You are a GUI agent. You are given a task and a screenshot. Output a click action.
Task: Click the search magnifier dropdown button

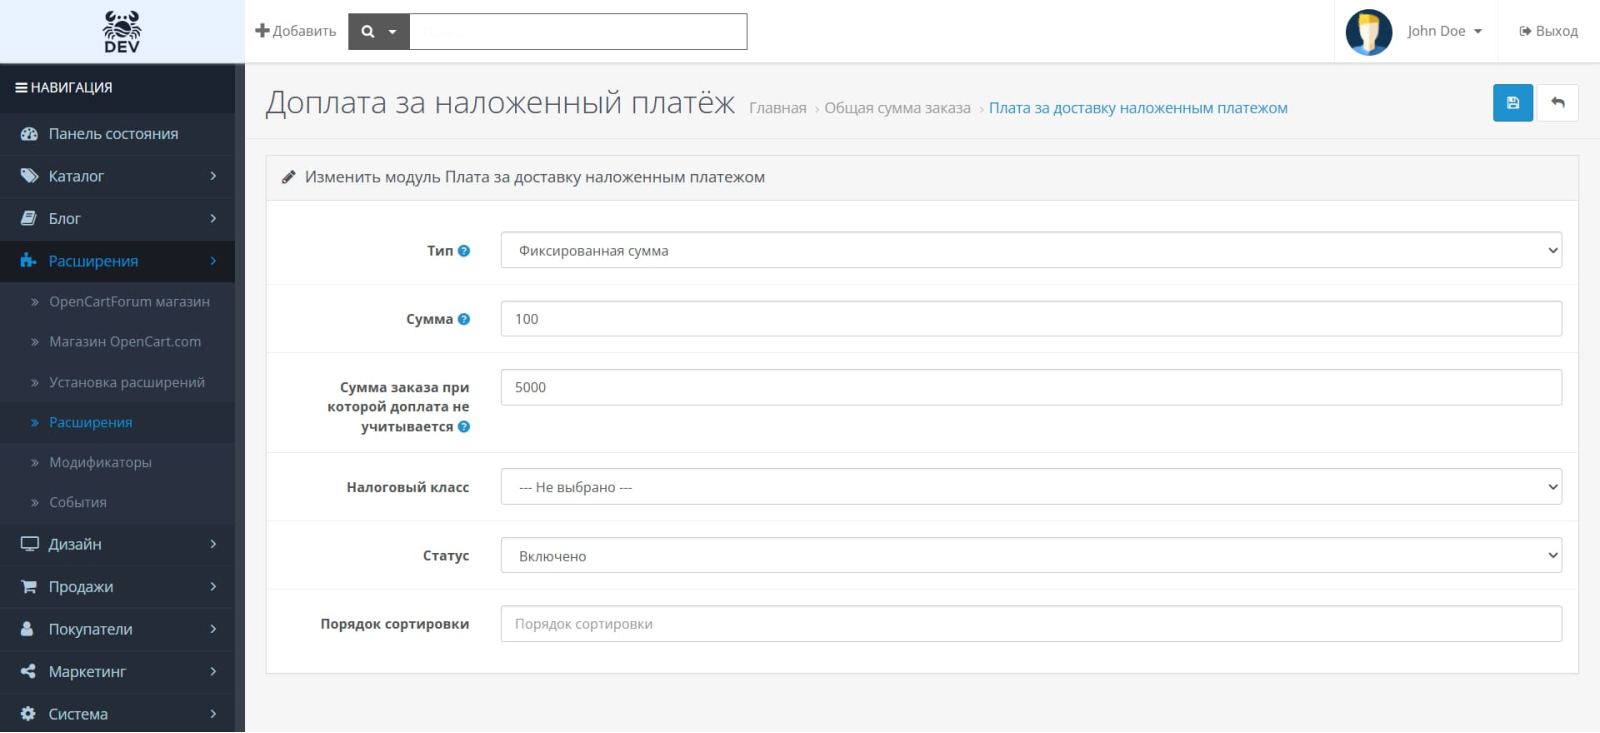379,31
